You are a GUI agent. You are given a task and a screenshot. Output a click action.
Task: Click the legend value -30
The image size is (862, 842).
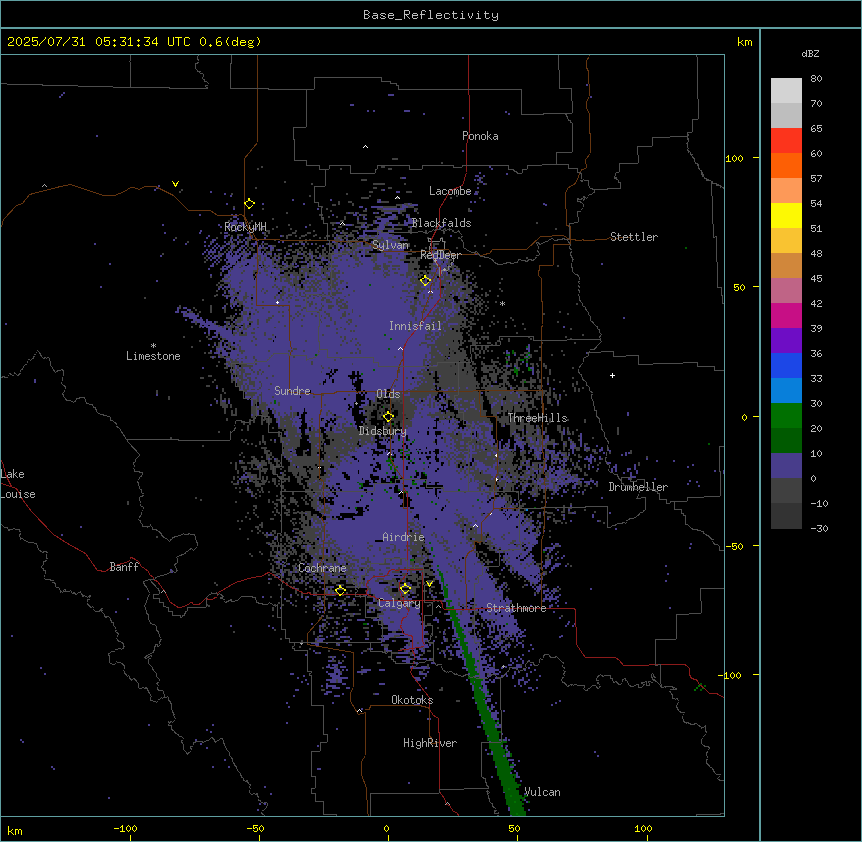tap(819, 529)
